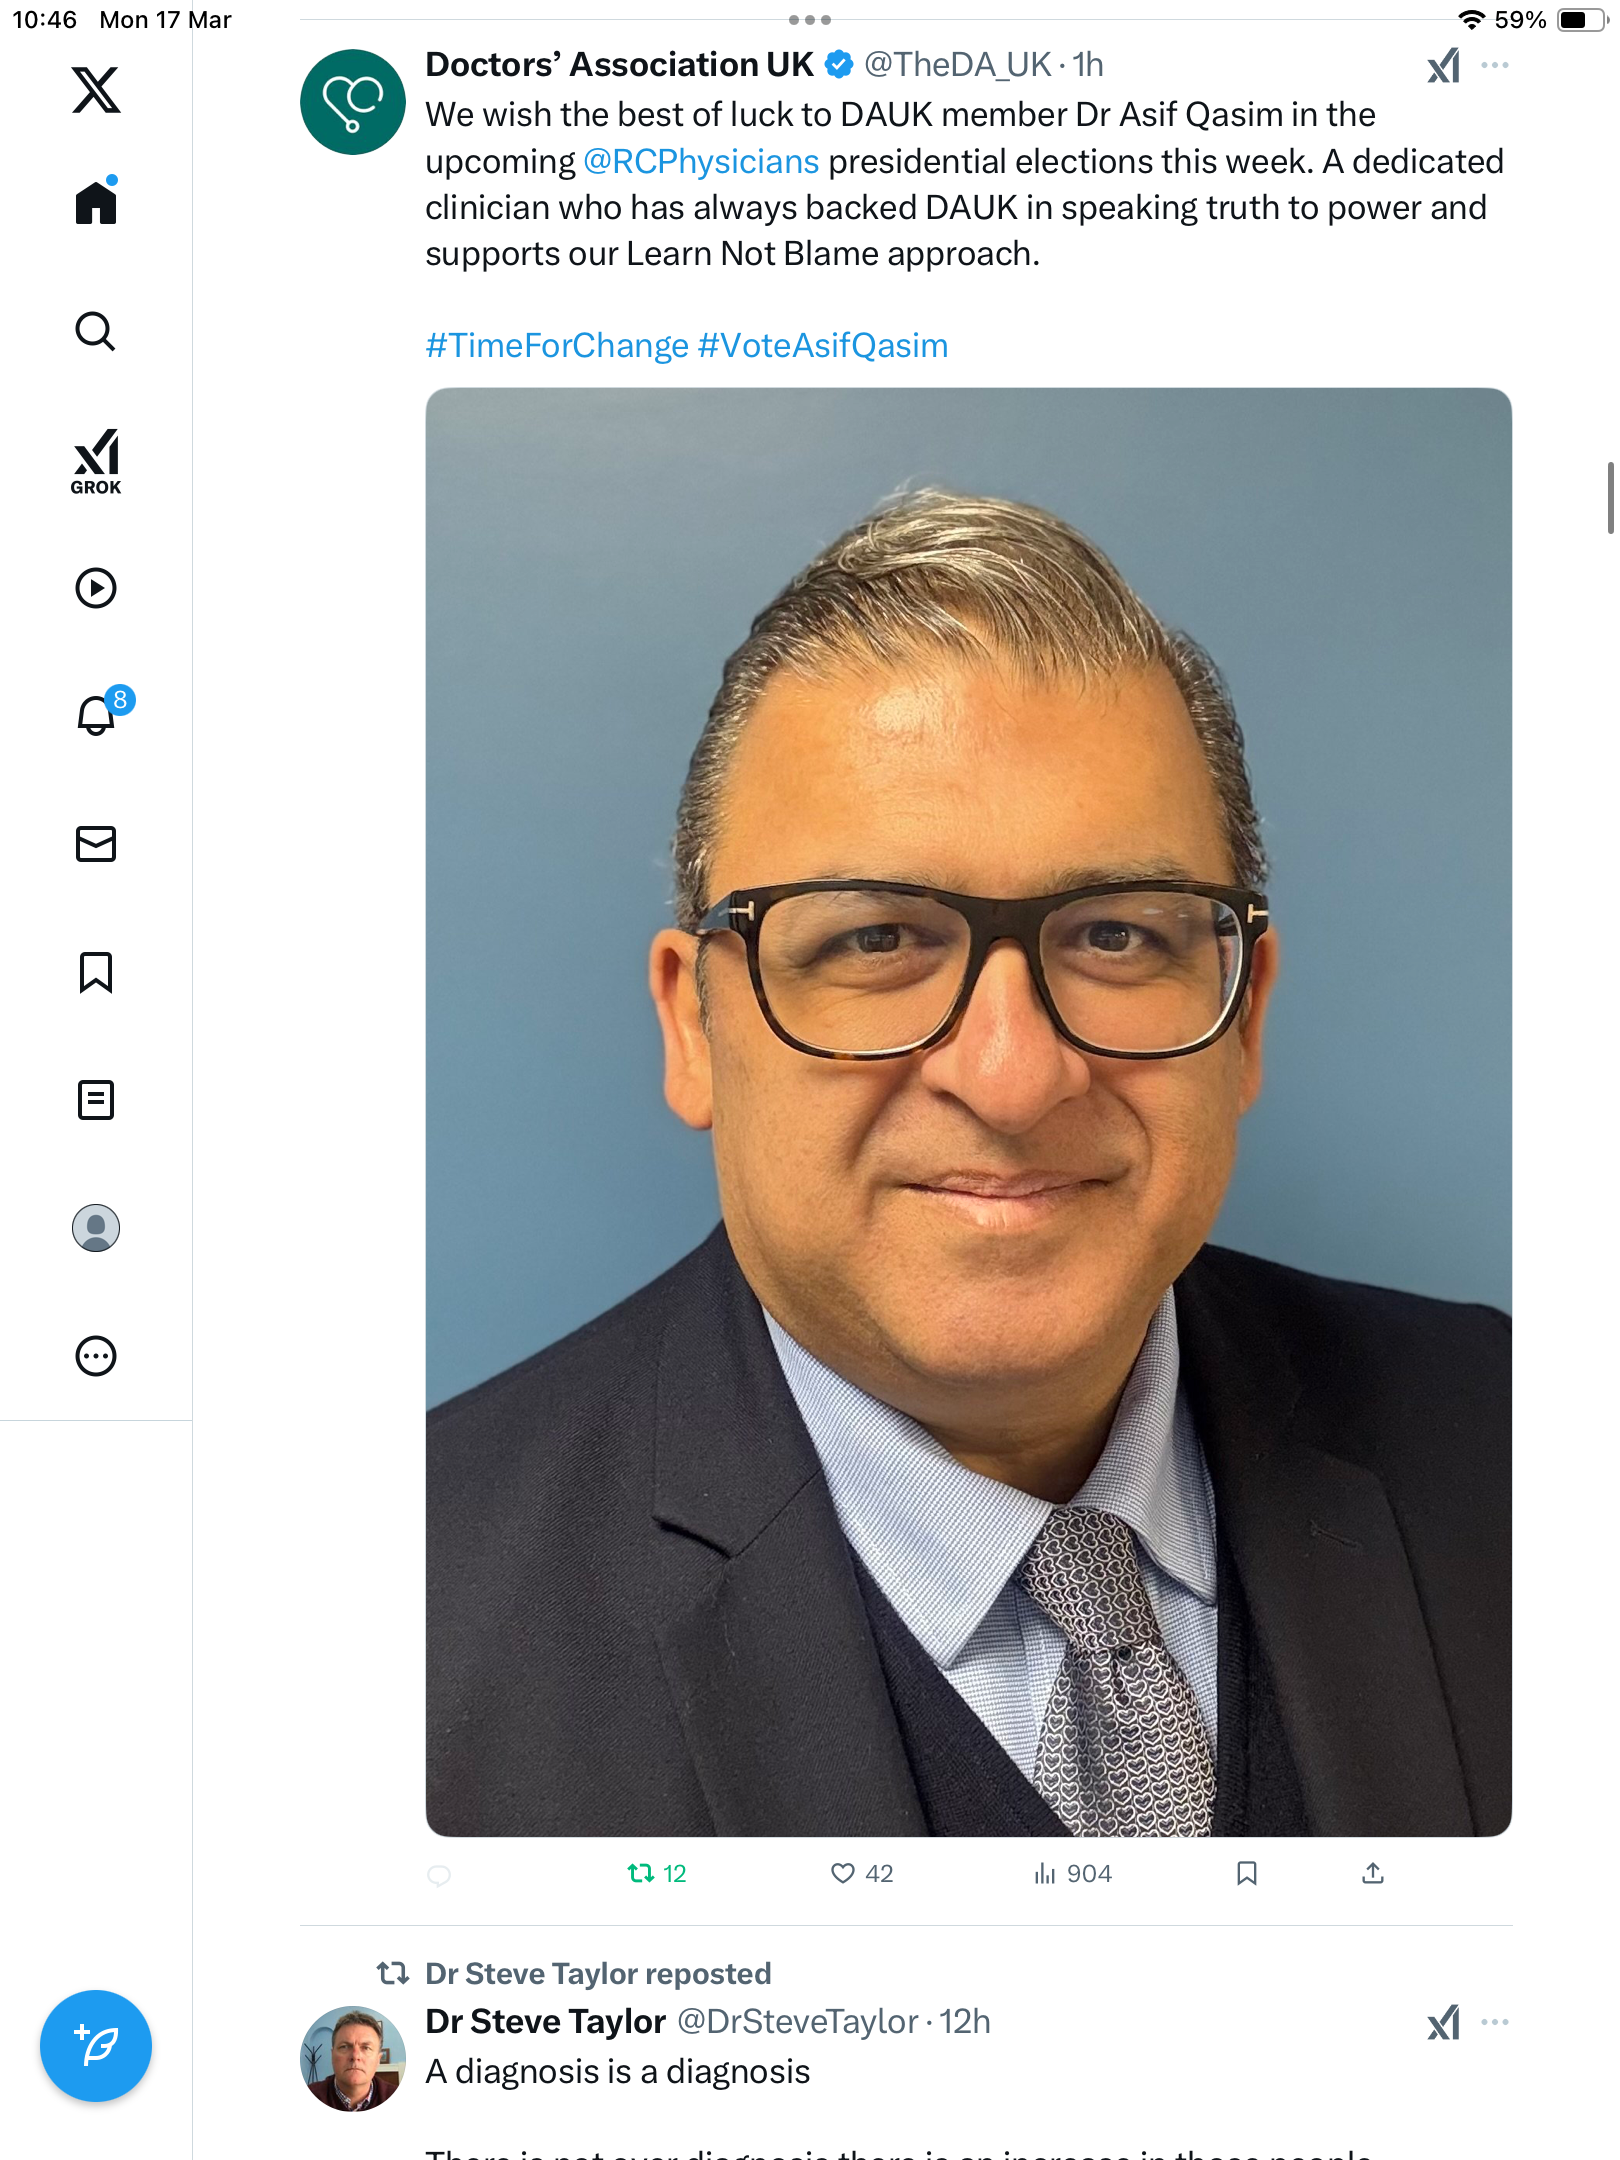
Task: Open the Search magnifier in sidebar
Action: [96, 331]
